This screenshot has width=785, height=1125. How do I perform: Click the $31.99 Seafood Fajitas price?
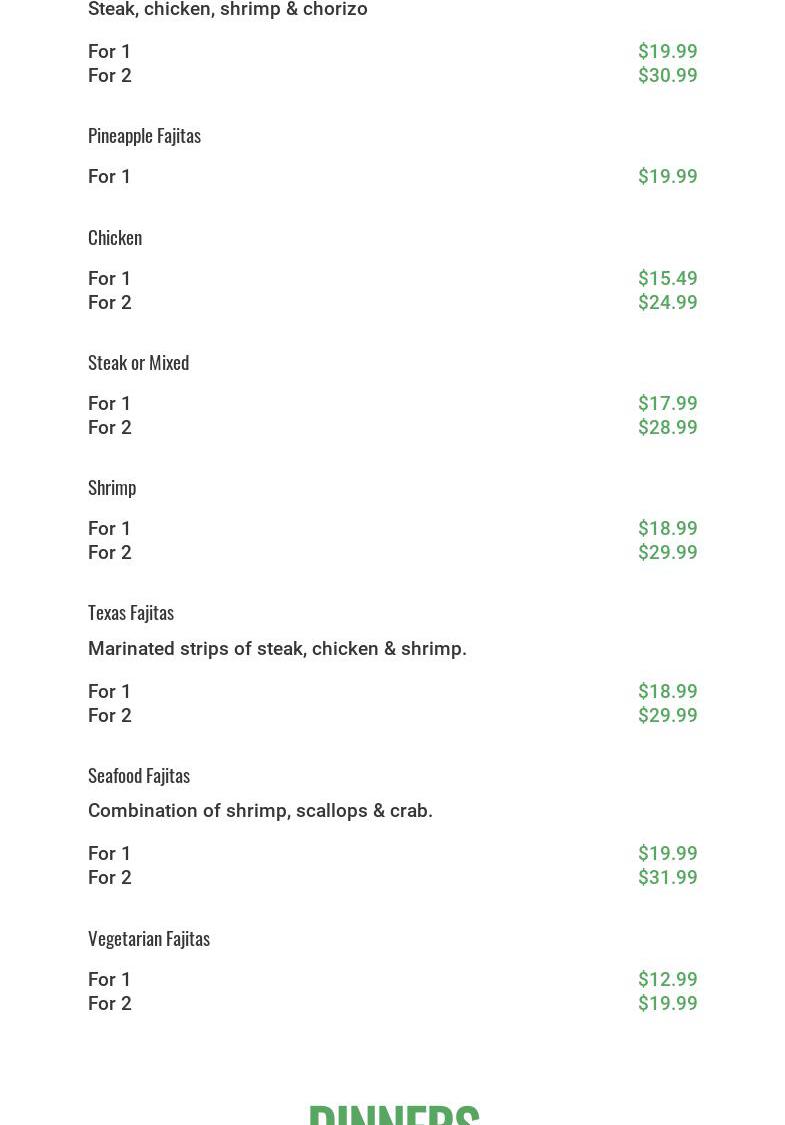667,878
